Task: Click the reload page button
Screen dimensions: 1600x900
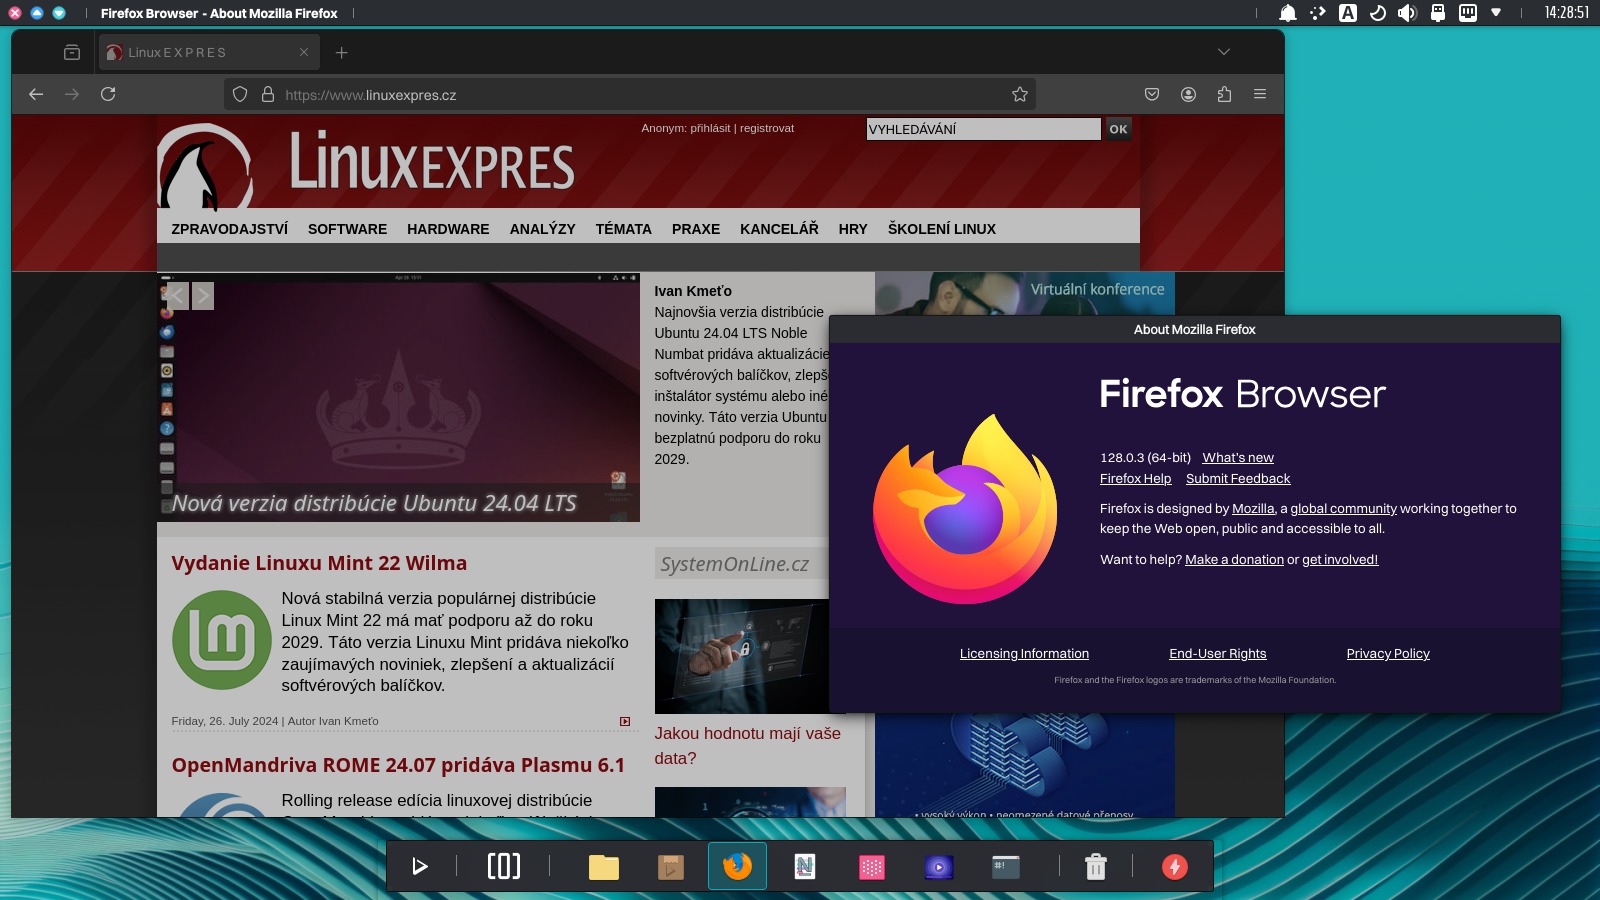Action: coord(108,94)
